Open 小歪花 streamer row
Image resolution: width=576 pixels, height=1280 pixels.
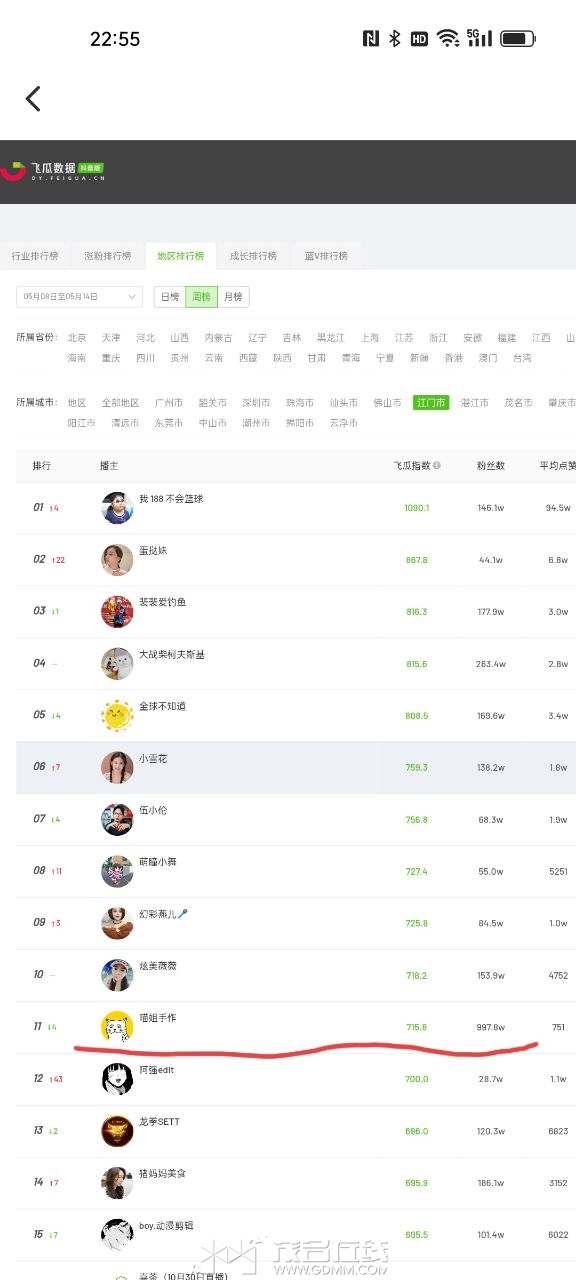click(x=296, y=767)
